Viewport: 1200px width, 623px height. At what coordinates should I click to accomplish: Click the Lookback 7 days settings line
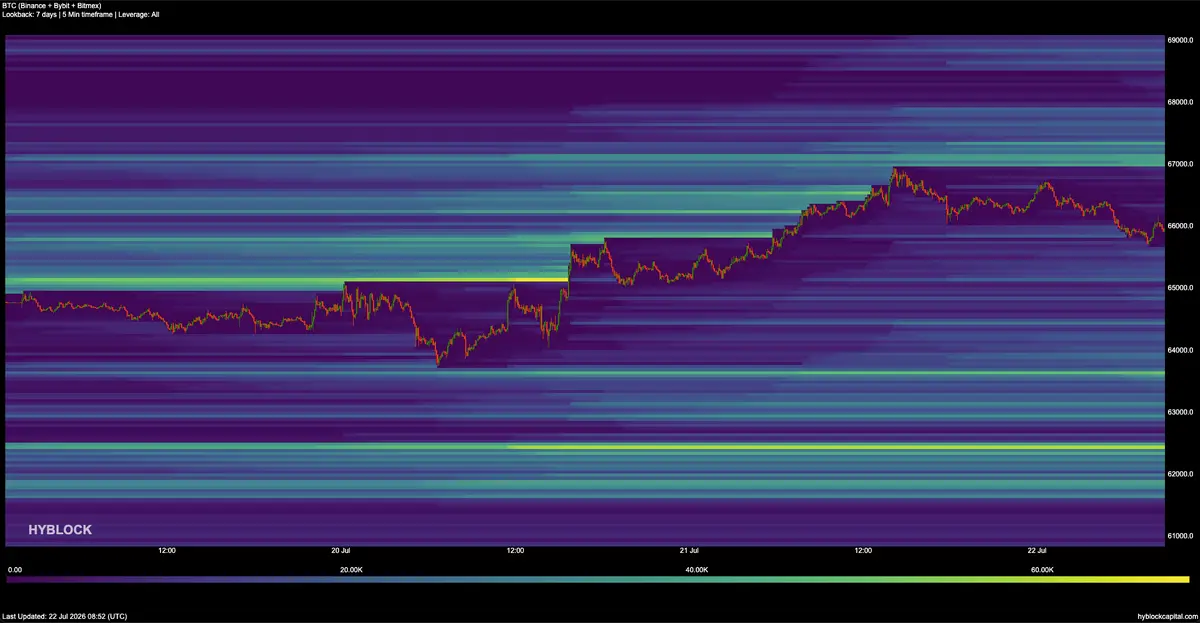(x=81, y=14)
